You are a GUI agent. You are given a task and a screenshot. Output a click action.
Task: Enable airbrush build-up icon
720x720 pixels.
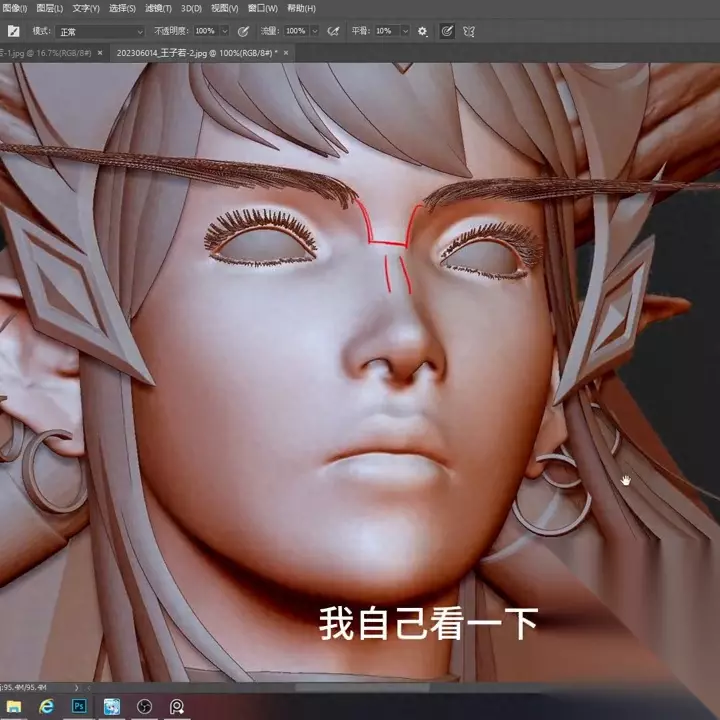pyautogui.click(x=333, y=31)
